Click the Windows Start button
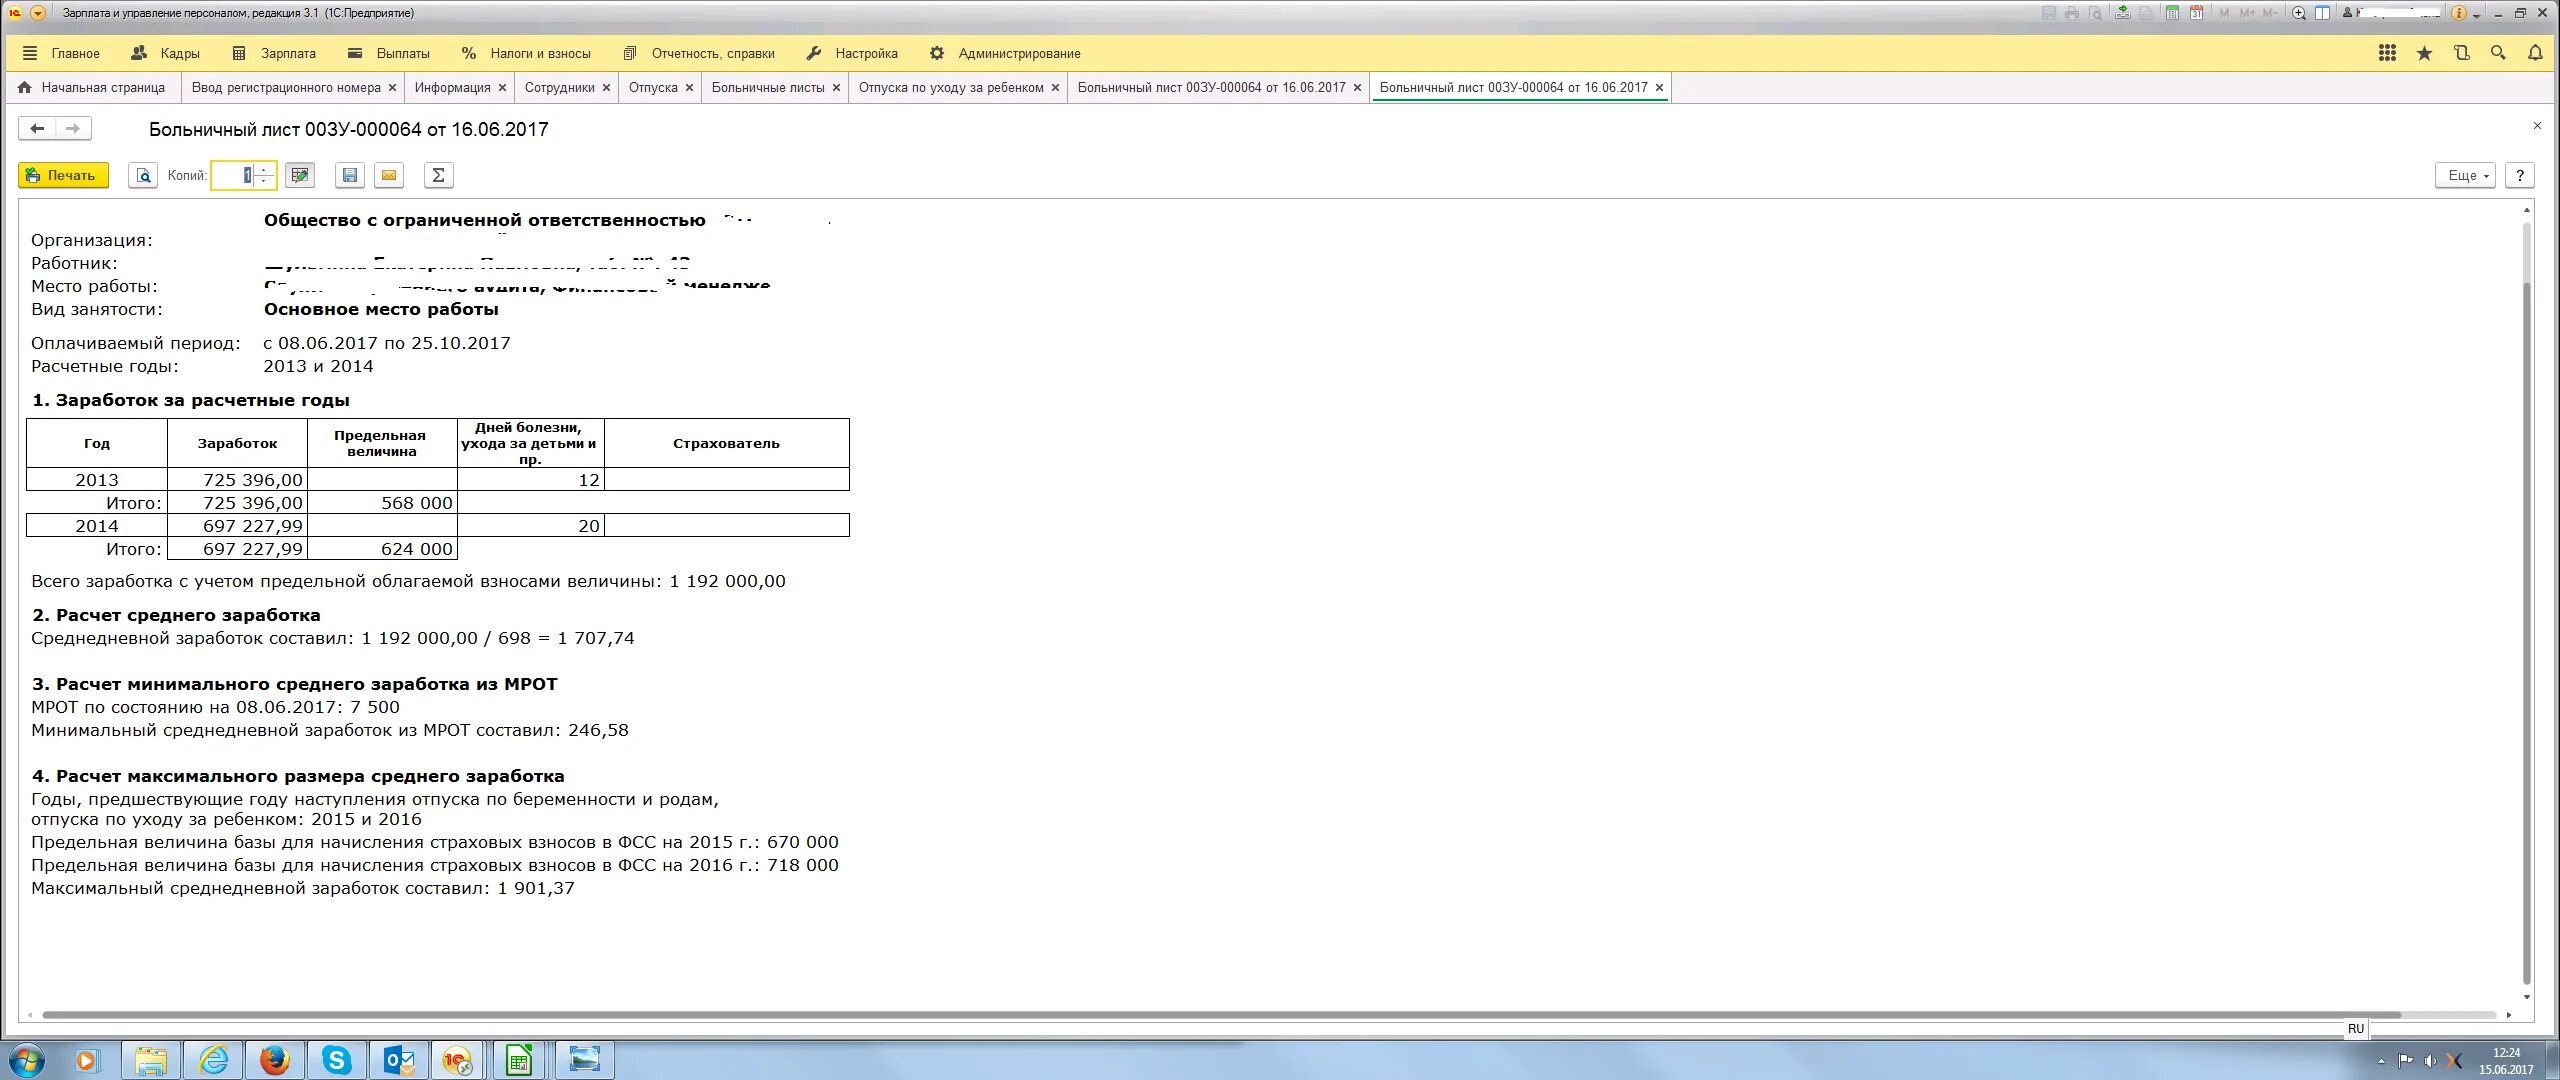This screenshot has height=1080, width=2560. (x=26, y=1060)
